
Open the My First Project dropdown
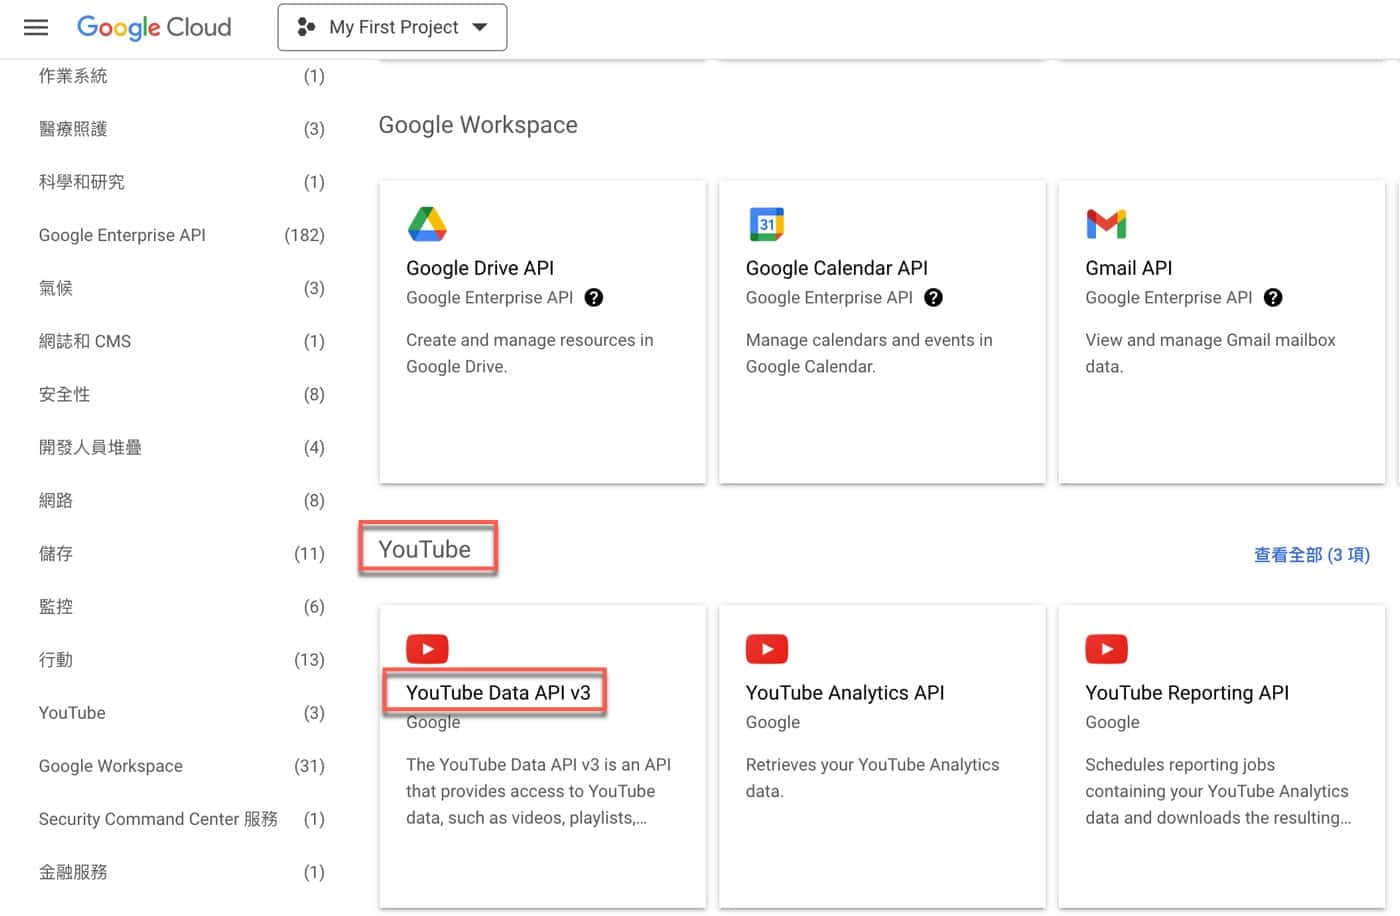click(x=392, y=27)
